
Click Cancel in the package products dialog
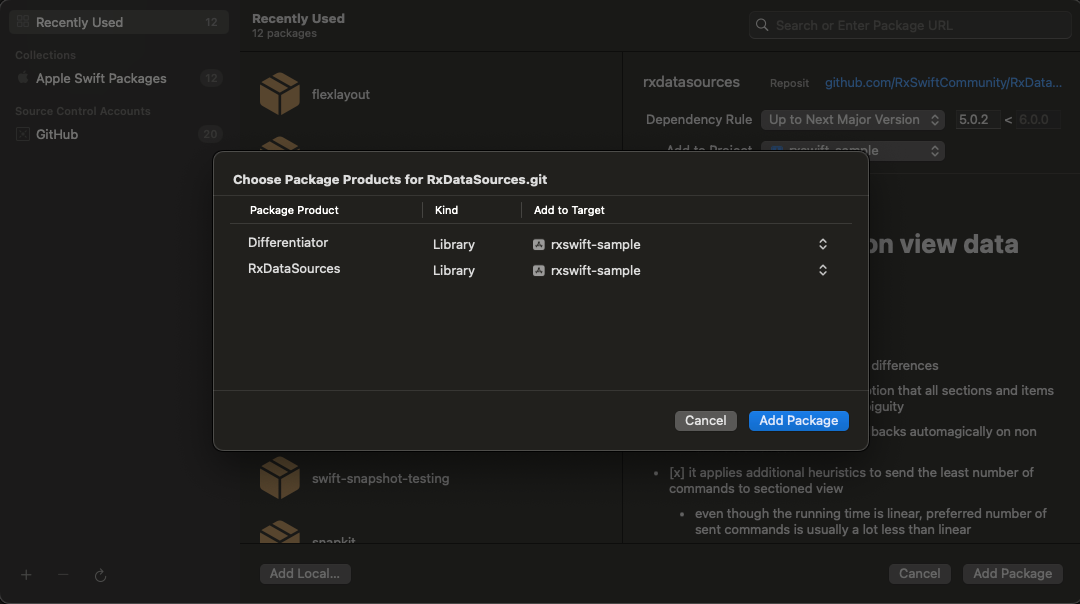tap(705, 421)
